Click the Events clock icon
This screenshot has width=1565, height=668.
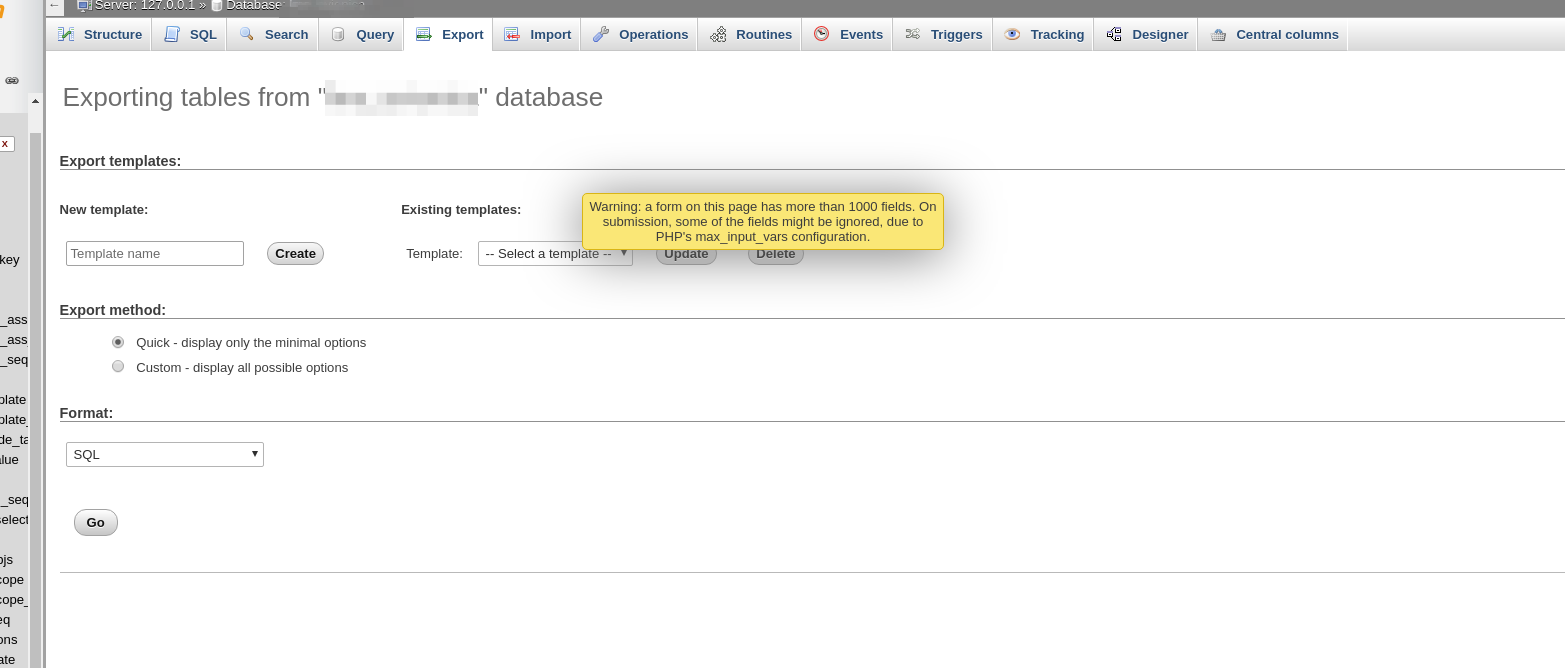(x=821, y=34)
